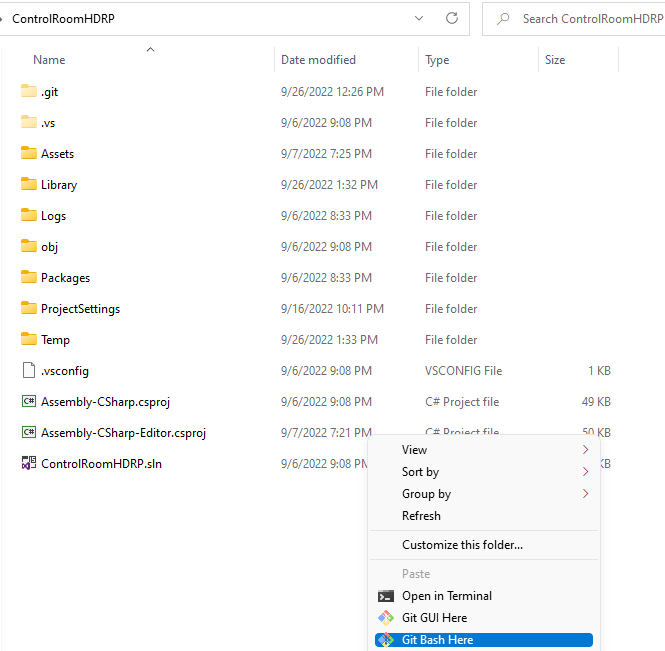Select the obj folder icon
Screen dimensions: 665x651
click(29, 246)
